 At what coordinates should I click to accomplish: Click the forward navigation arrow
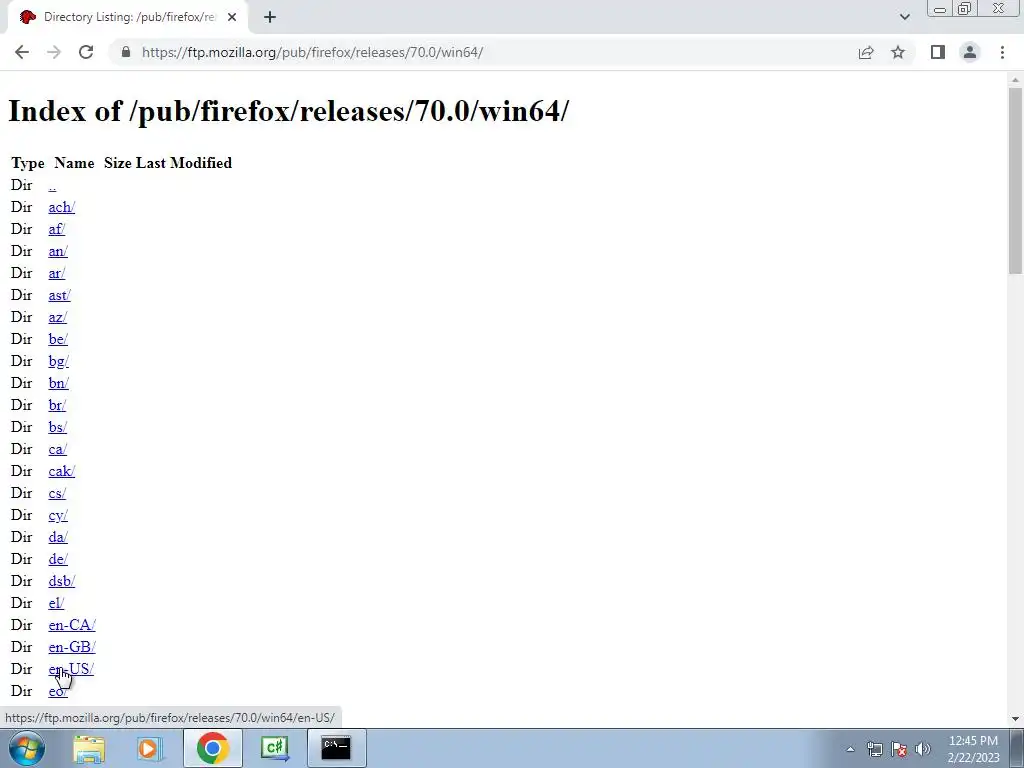tap(54, 52)
